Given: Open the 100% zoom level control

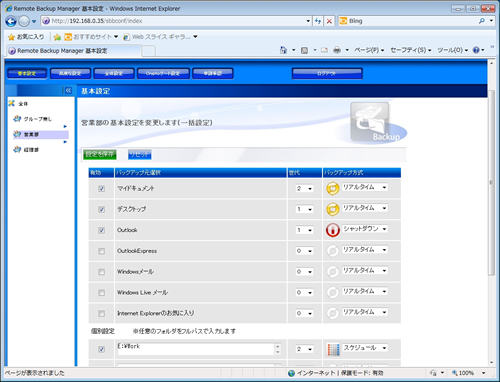Looking at the screenshot, I should [x=468, y=373].
